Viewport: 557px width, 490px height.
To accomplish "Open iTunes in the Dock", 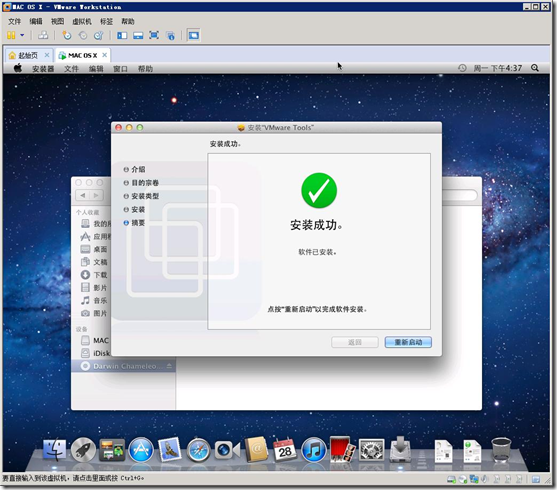I will point(313,450).
